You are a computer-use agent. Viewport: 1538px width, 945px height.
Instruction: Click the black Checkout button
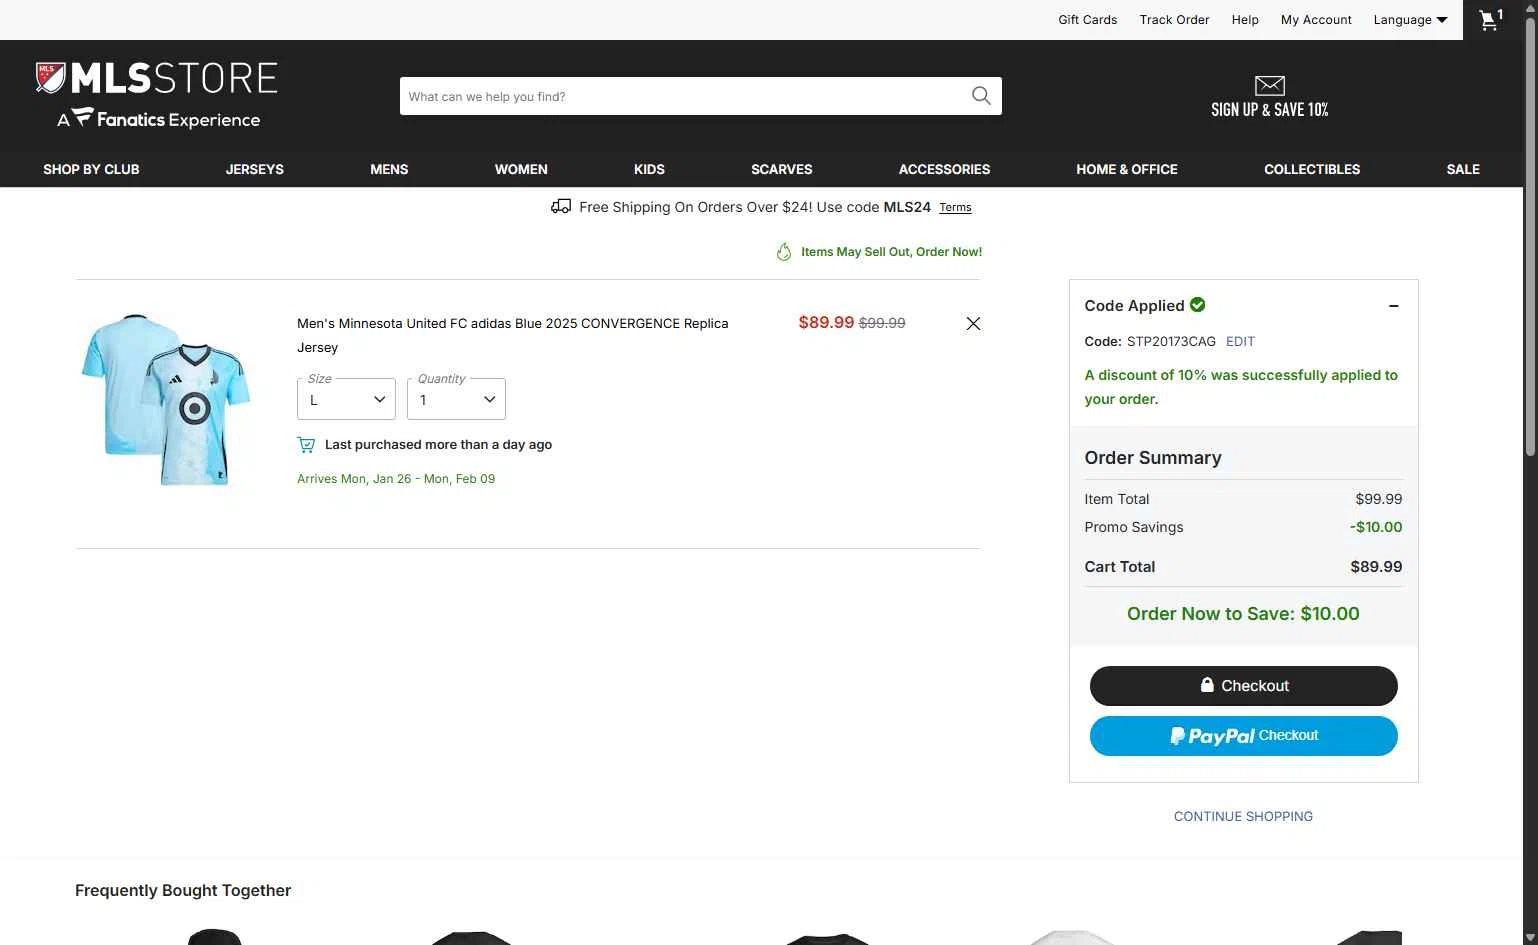[x=1243, y=686]
